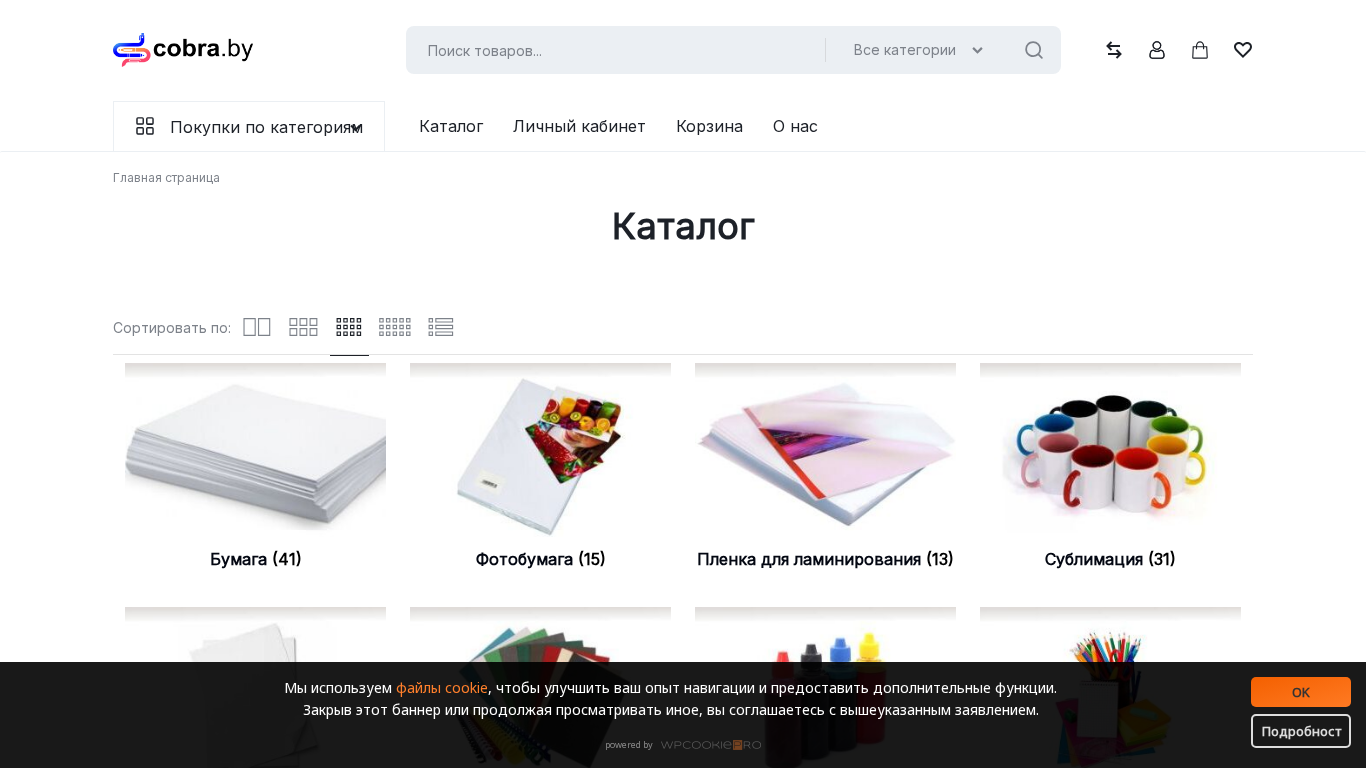
Task: Click the cobra.by logo
Action: coord(183,49)
